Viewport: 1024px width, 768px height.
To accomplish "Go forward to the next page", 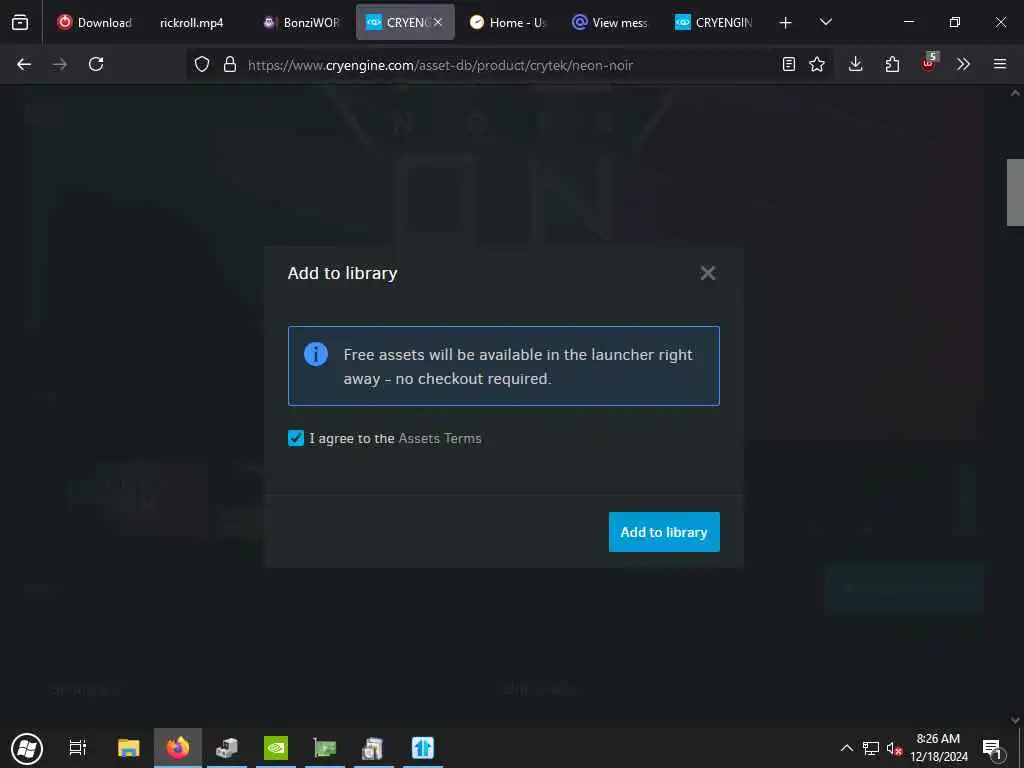I will click(60, 64).
